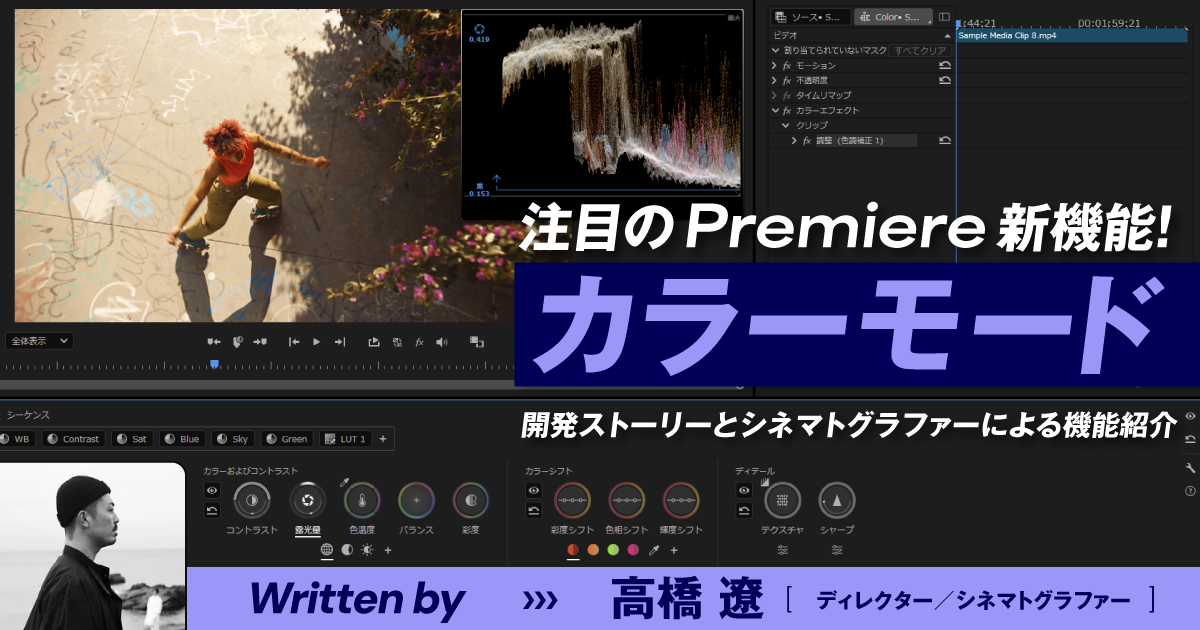Select the sun highlights range icon
Viewport: 1200px width, 630px height.
[x=367, y=550]
